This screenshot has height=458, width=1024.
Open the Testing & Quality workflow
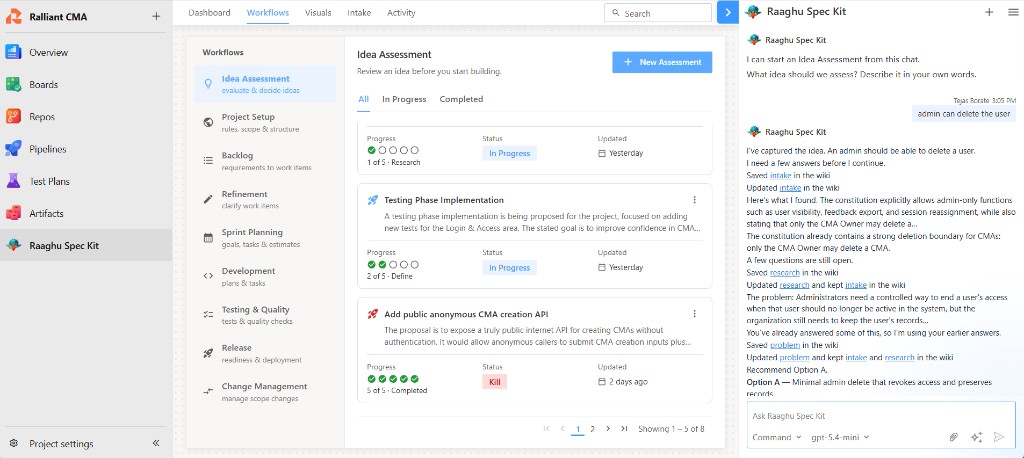click(x=265, y=315)
